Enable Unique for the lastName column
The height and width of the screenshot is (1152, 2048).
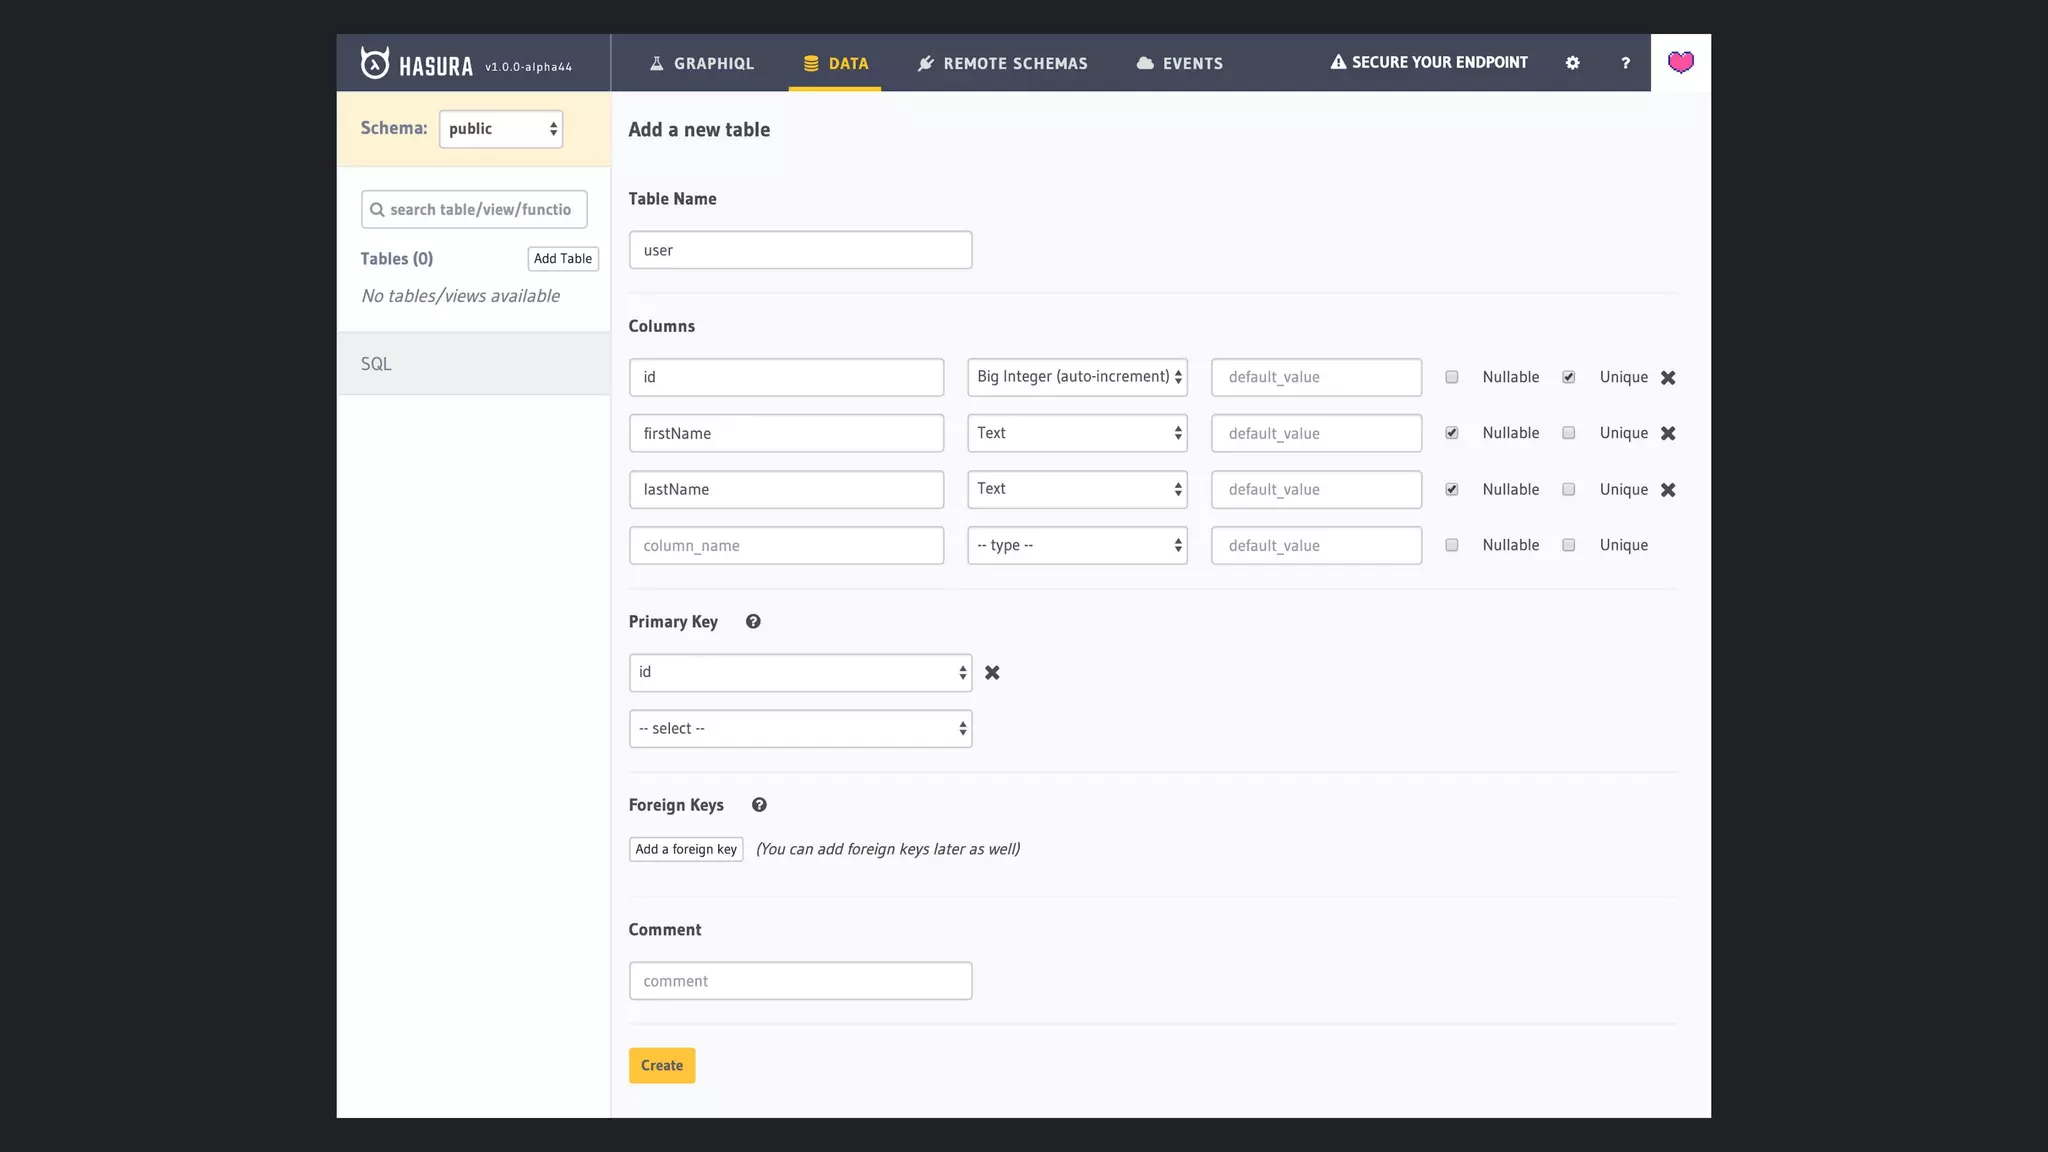(x=1569, y=490)
